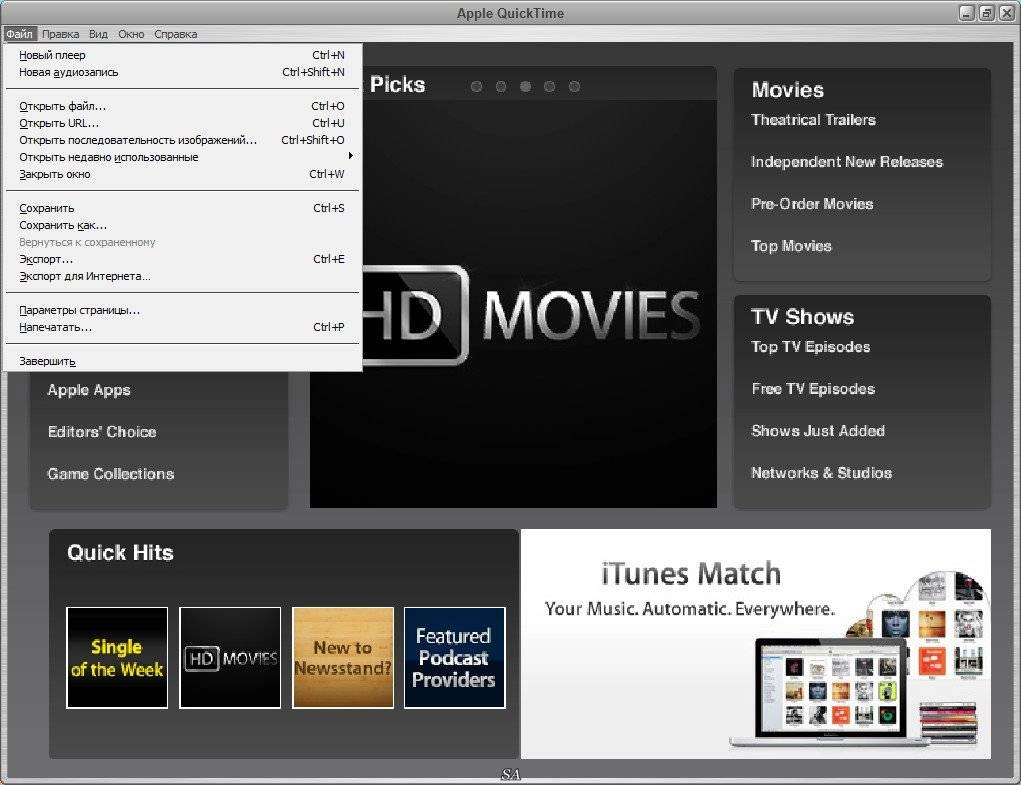The width and height of the screenshot is (1021, 785).
Task: Open Параметры страницы… menu item
Action: pyautogui.click(x=182, y=310)
